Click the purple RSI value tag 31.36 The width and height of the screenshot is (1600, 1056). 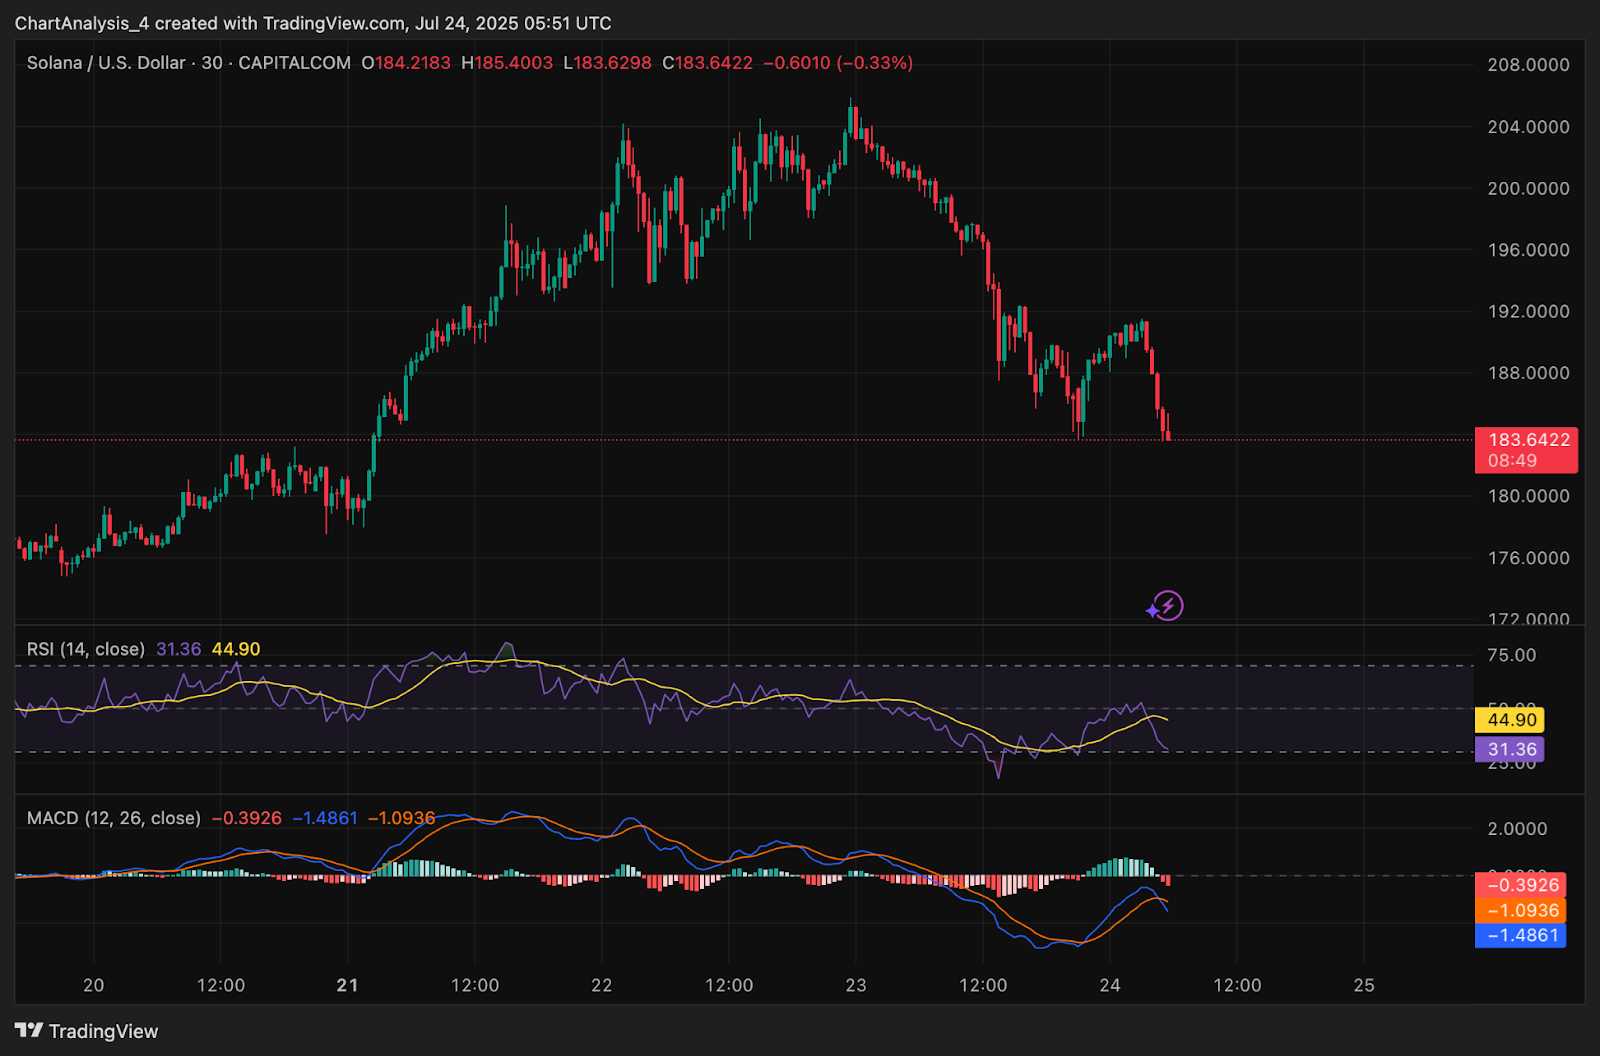(x=1510, y=749)
